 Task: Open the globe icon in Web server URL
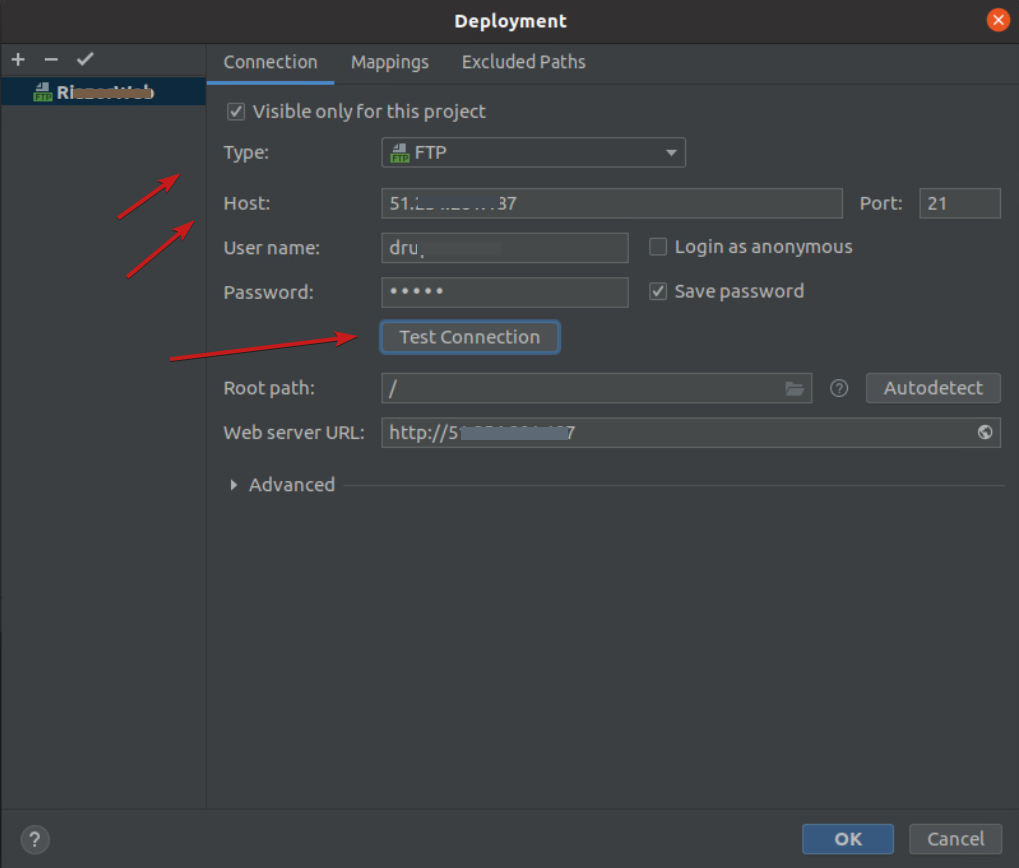[x=985, y=432]
